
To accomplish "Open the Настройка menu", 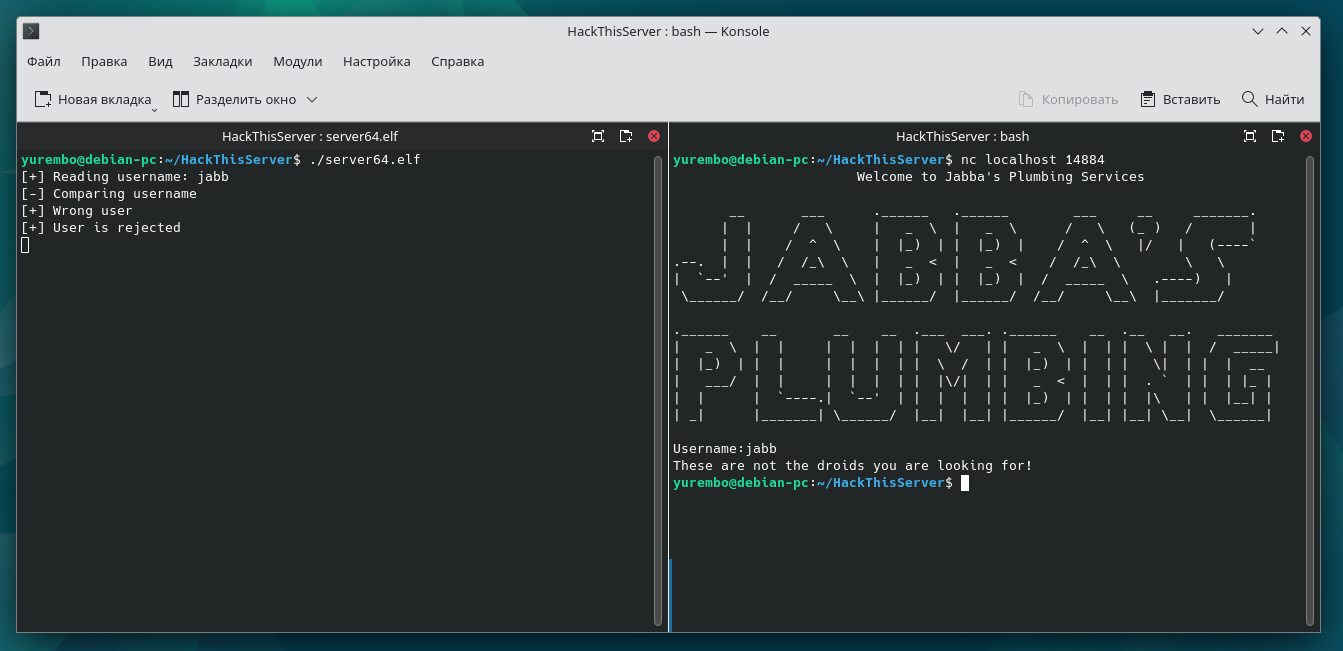I will [x=376, y=61].
